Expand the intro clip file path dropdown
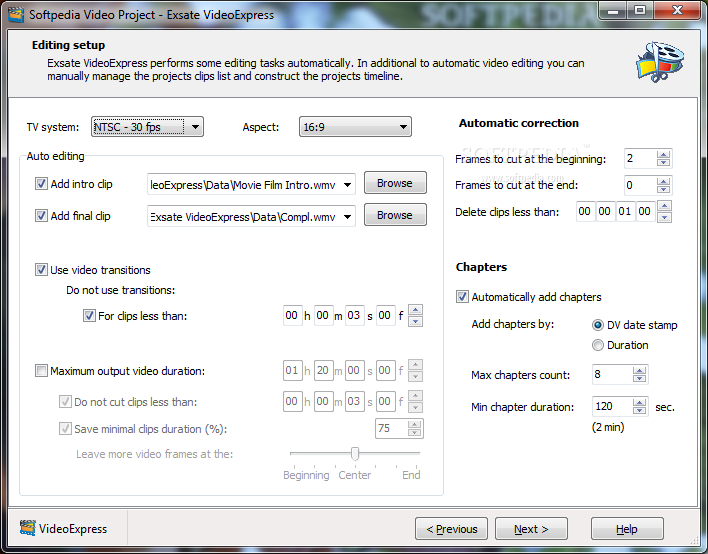The width and height of the screenshot is (708, 554). click(347, 185)
